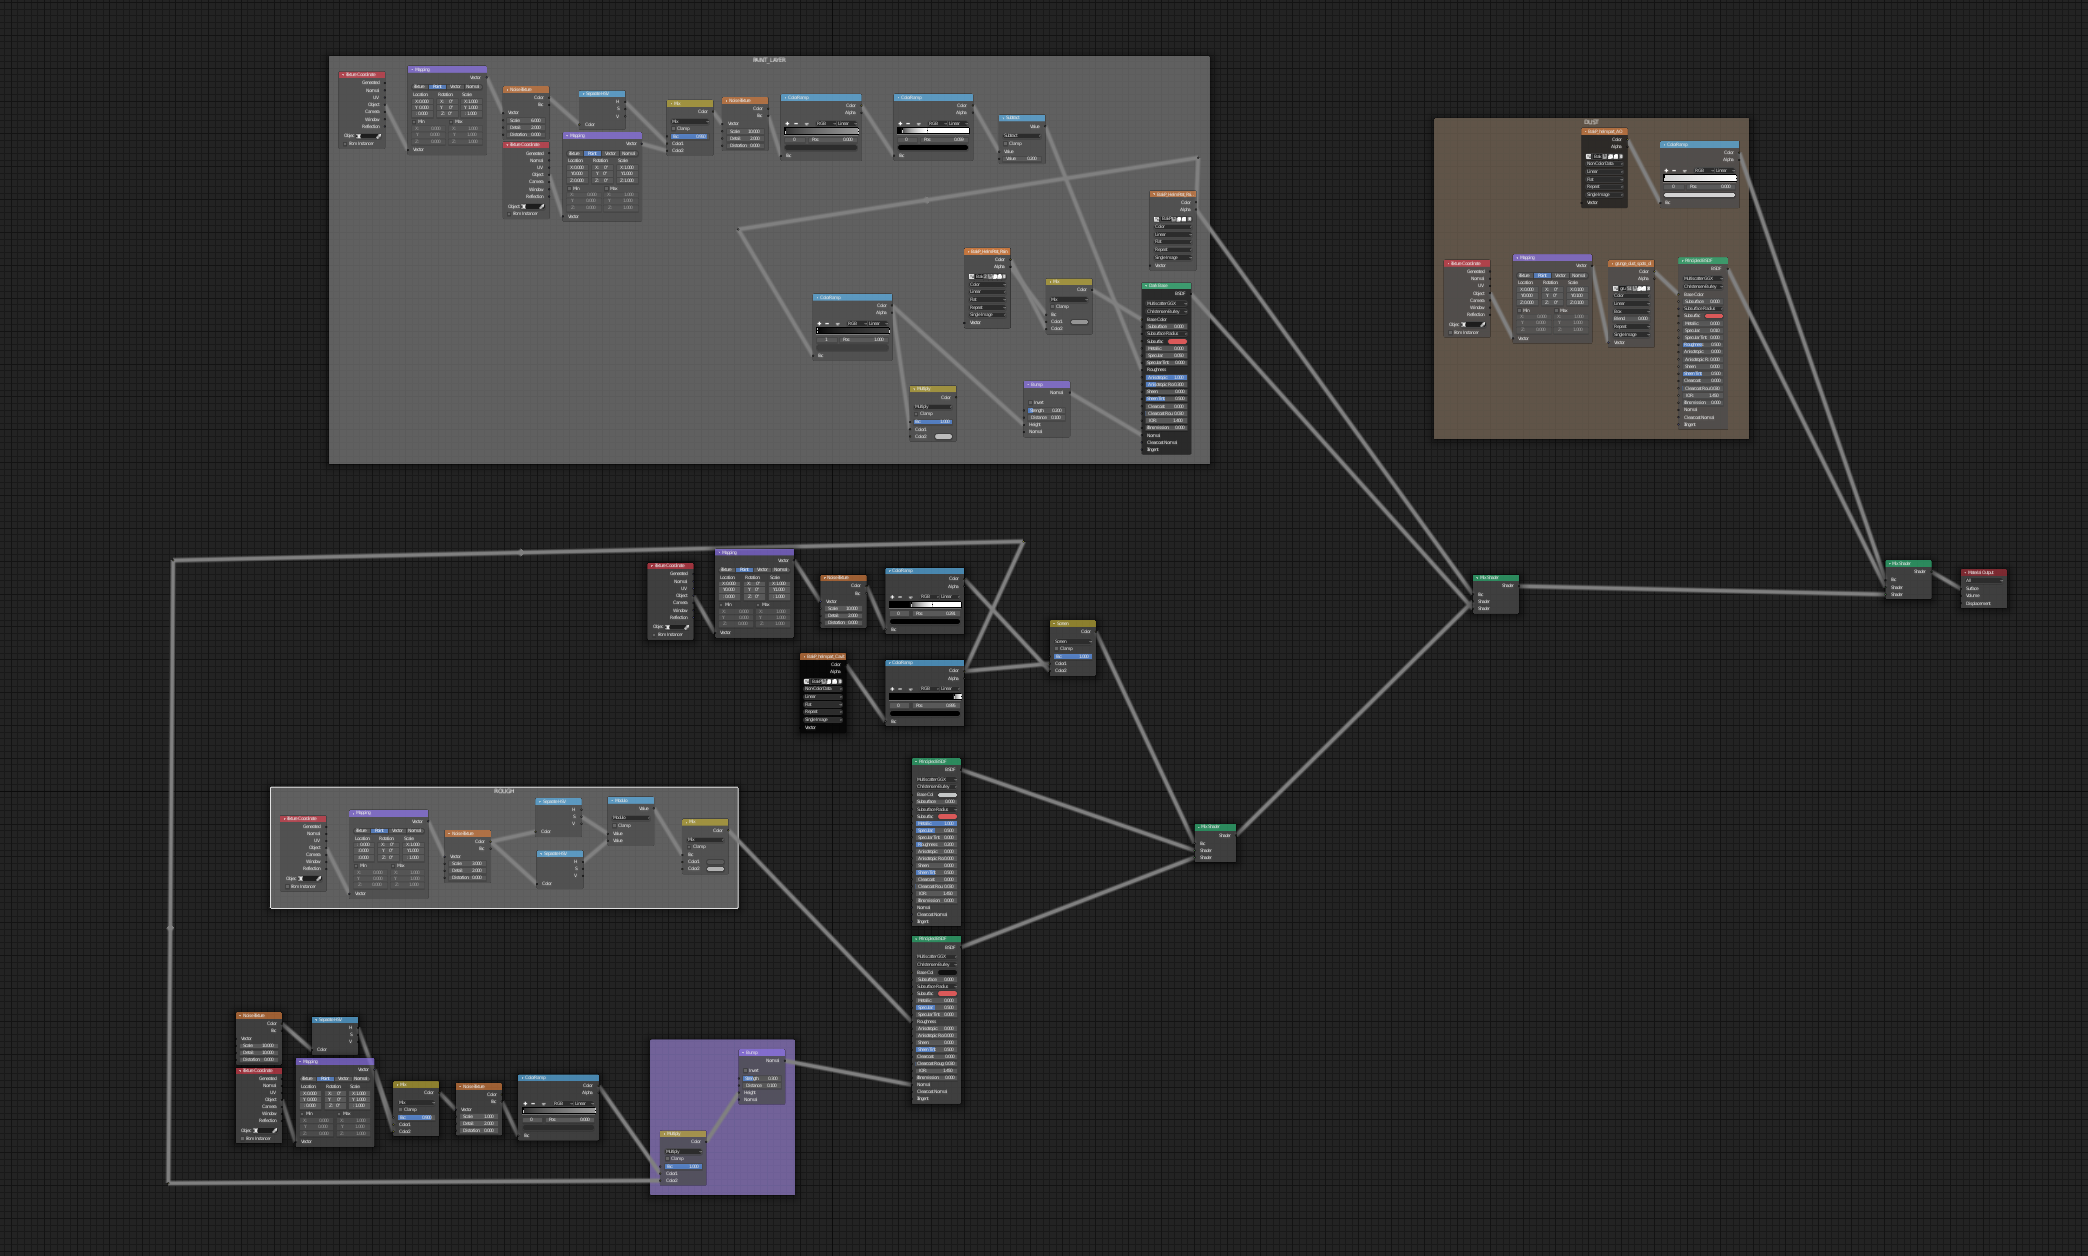
Task: Collapse the BakeP_helmpart_Cavit image node
Action: click(x=804, y=657)
